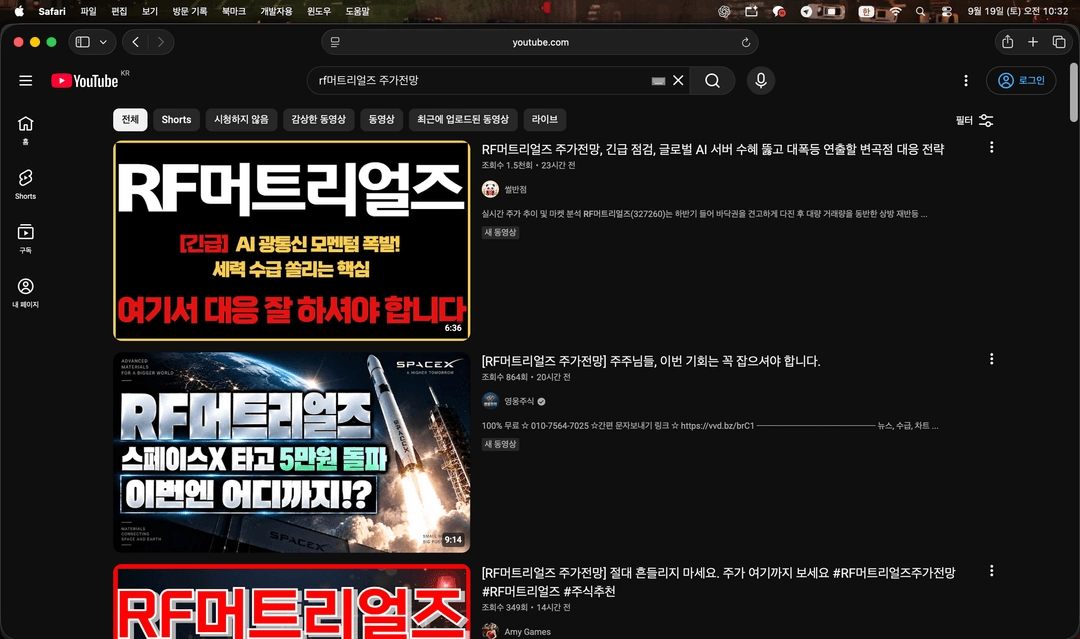The height and width of the screenshot is (639, 1080).
Task: Click the magnifier search button
Action: pyautogui.click(x=712, y=81)
